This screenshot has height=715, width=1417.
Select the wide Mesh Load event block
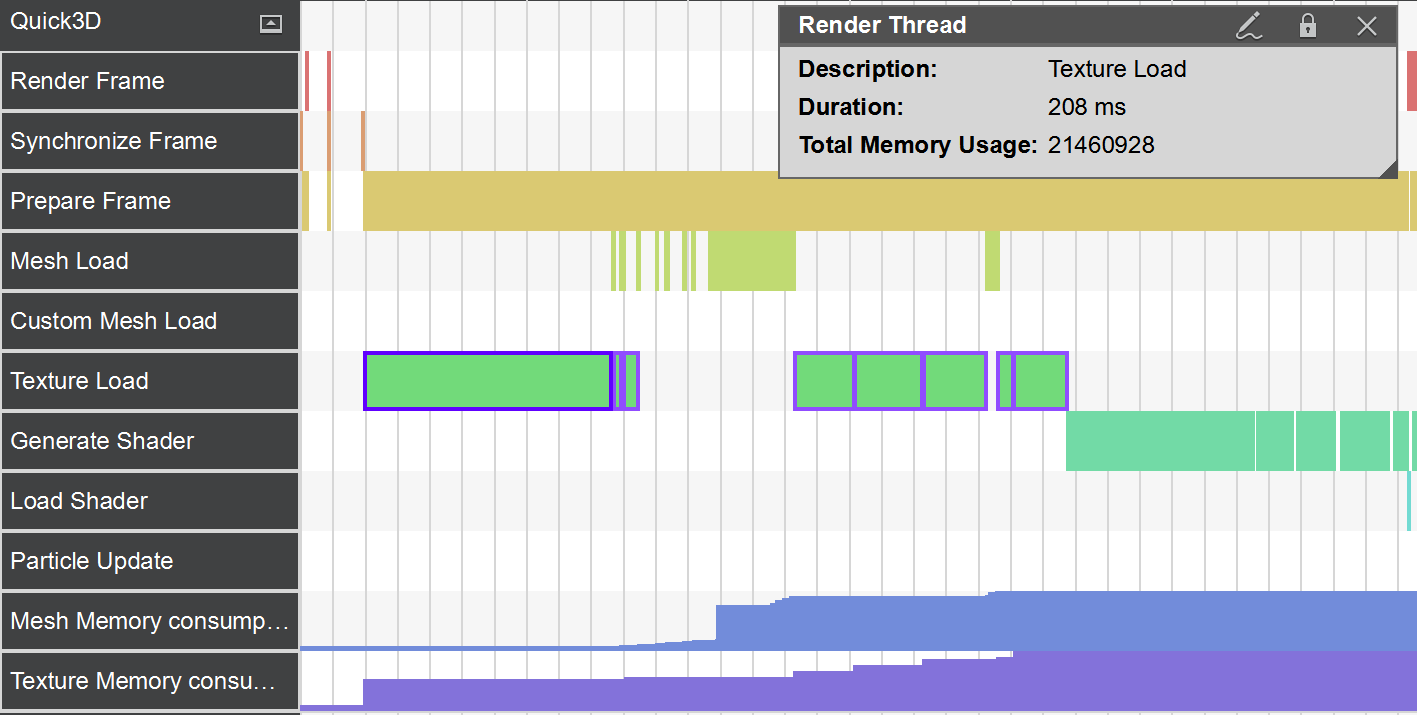point(751,263)
